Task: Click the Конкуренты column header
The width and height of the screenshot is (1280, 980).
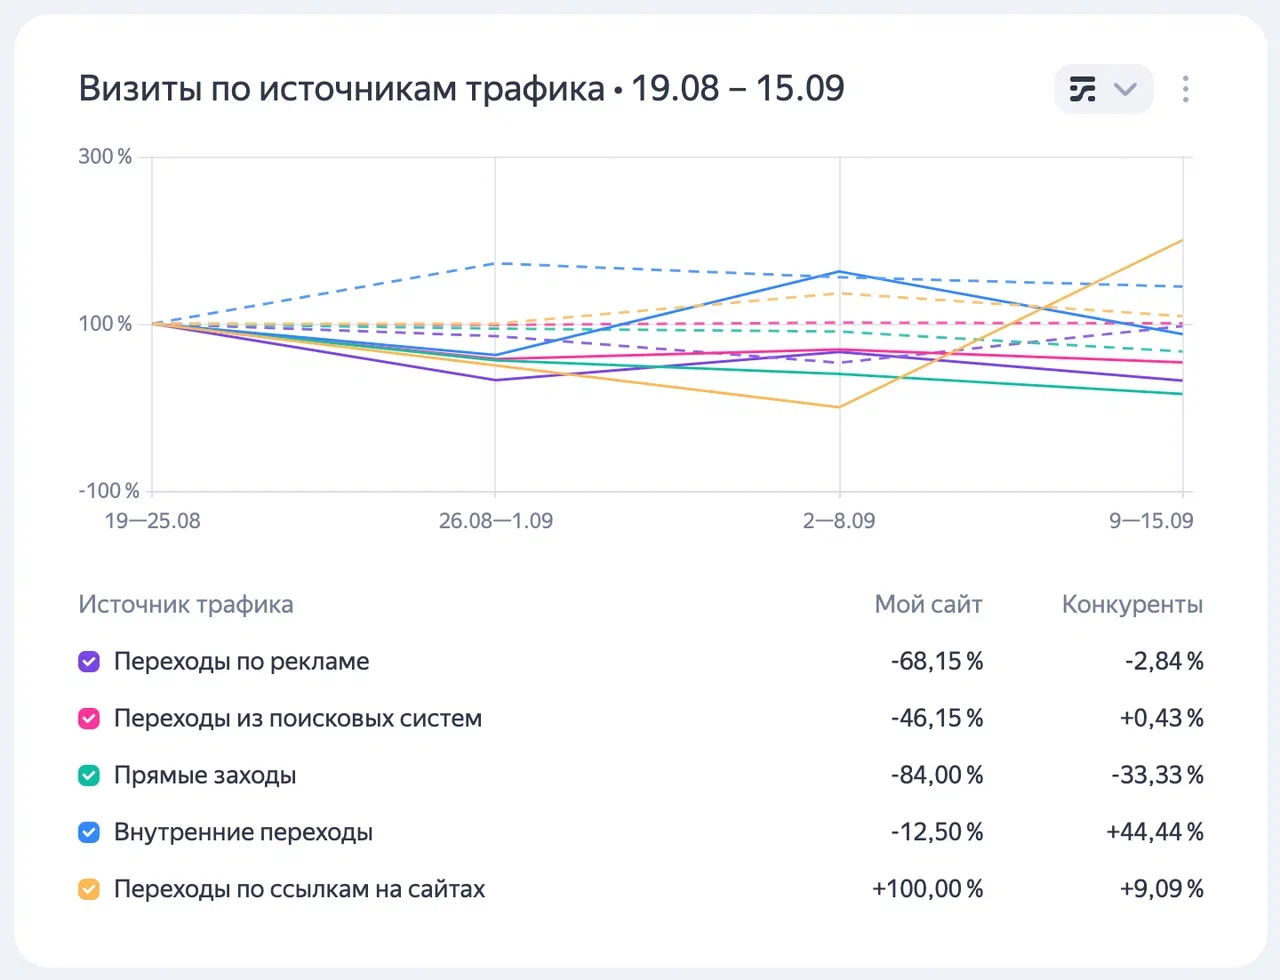Action: click(x=1131, y=605)
